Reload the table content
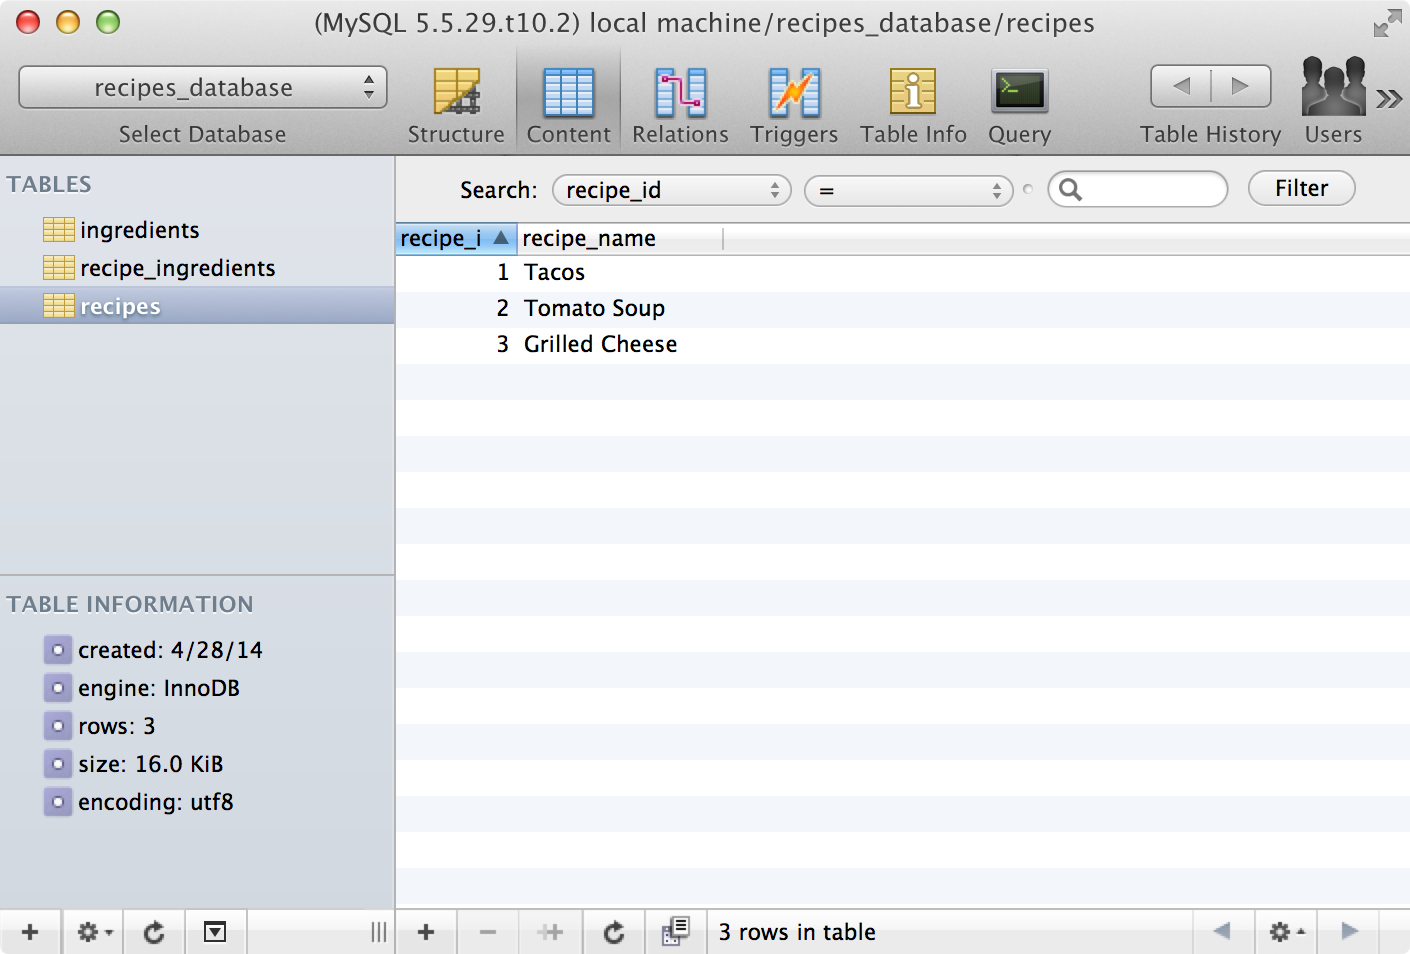The image size is (1410, 954). point(614,932)
